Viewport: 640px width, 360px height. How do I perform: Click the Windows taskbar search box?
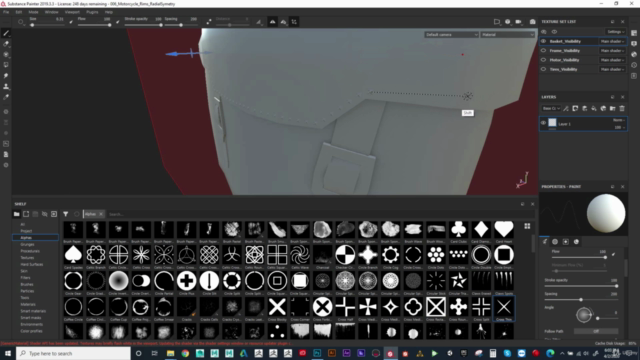point(73,353)
